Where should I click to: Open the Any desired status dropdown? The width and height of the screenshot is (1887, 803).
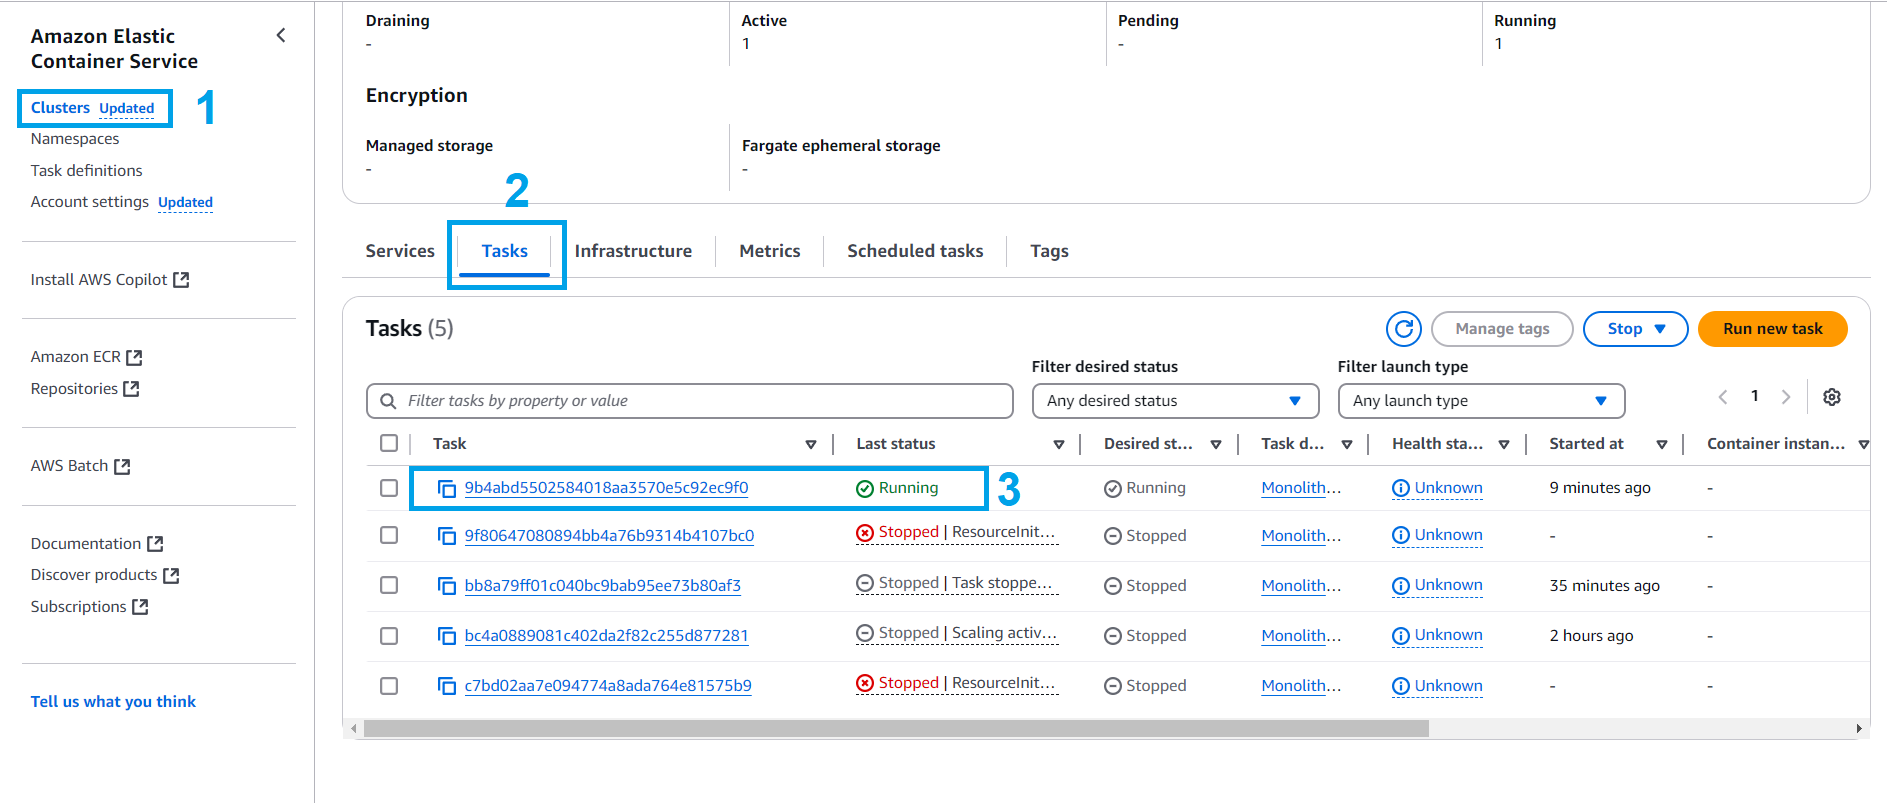(1175, 401)
